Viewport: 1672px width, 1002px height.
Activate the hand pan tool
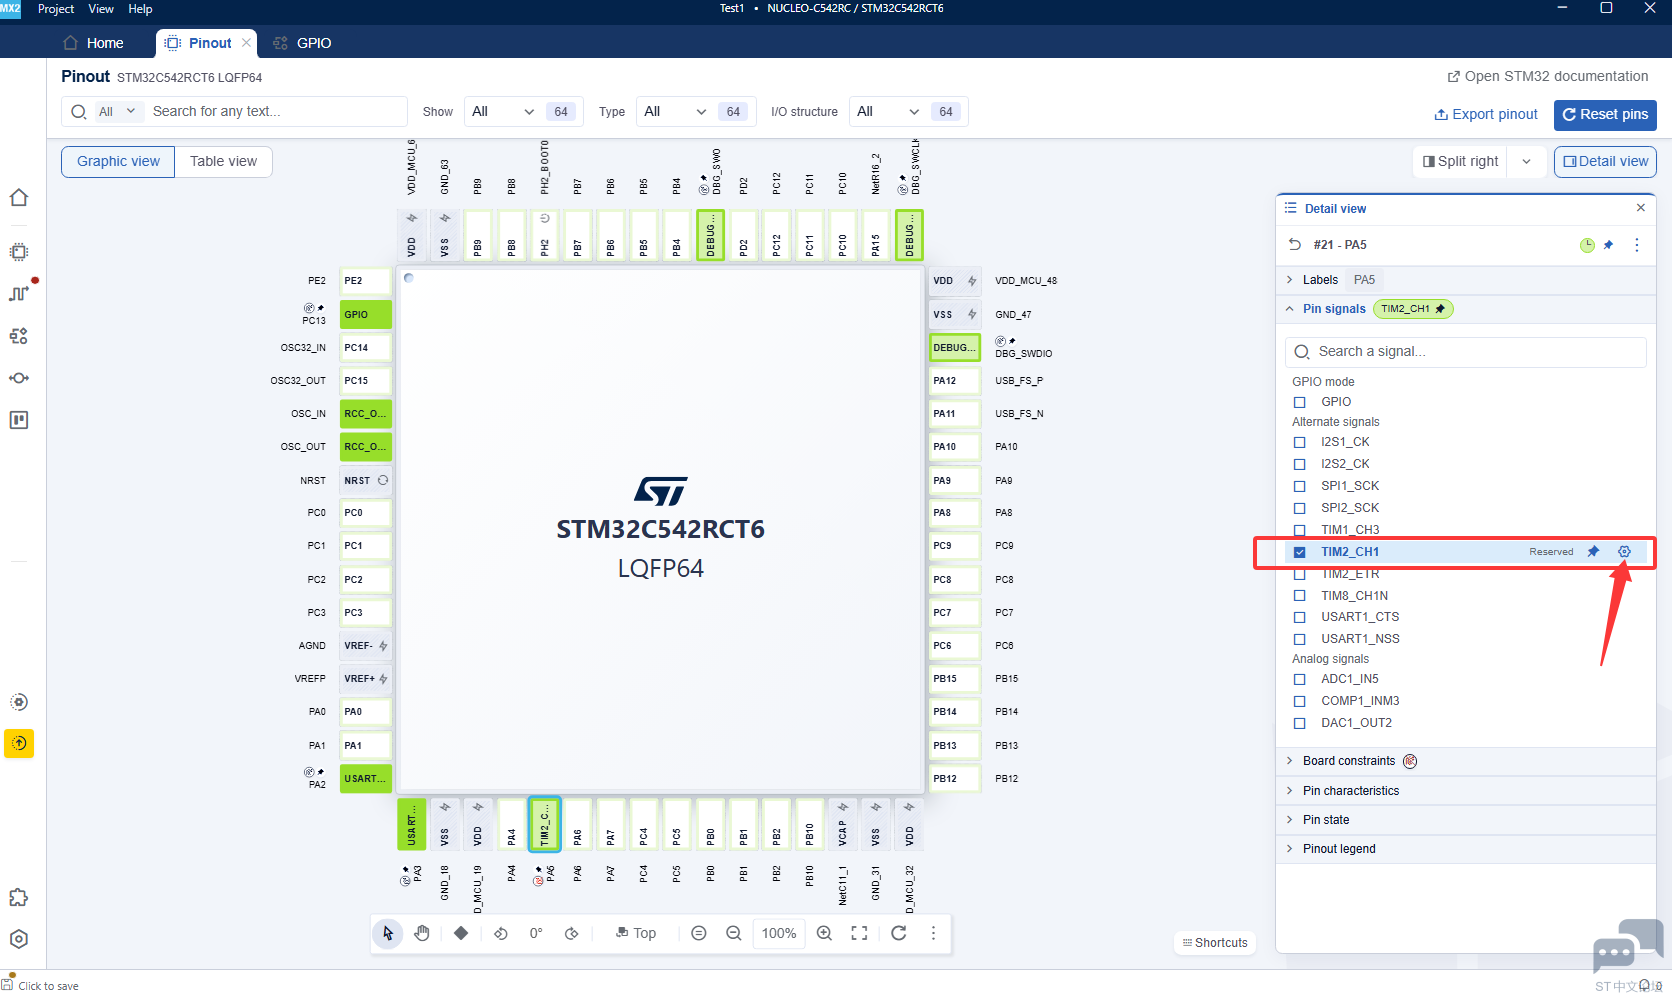point(422,933)
